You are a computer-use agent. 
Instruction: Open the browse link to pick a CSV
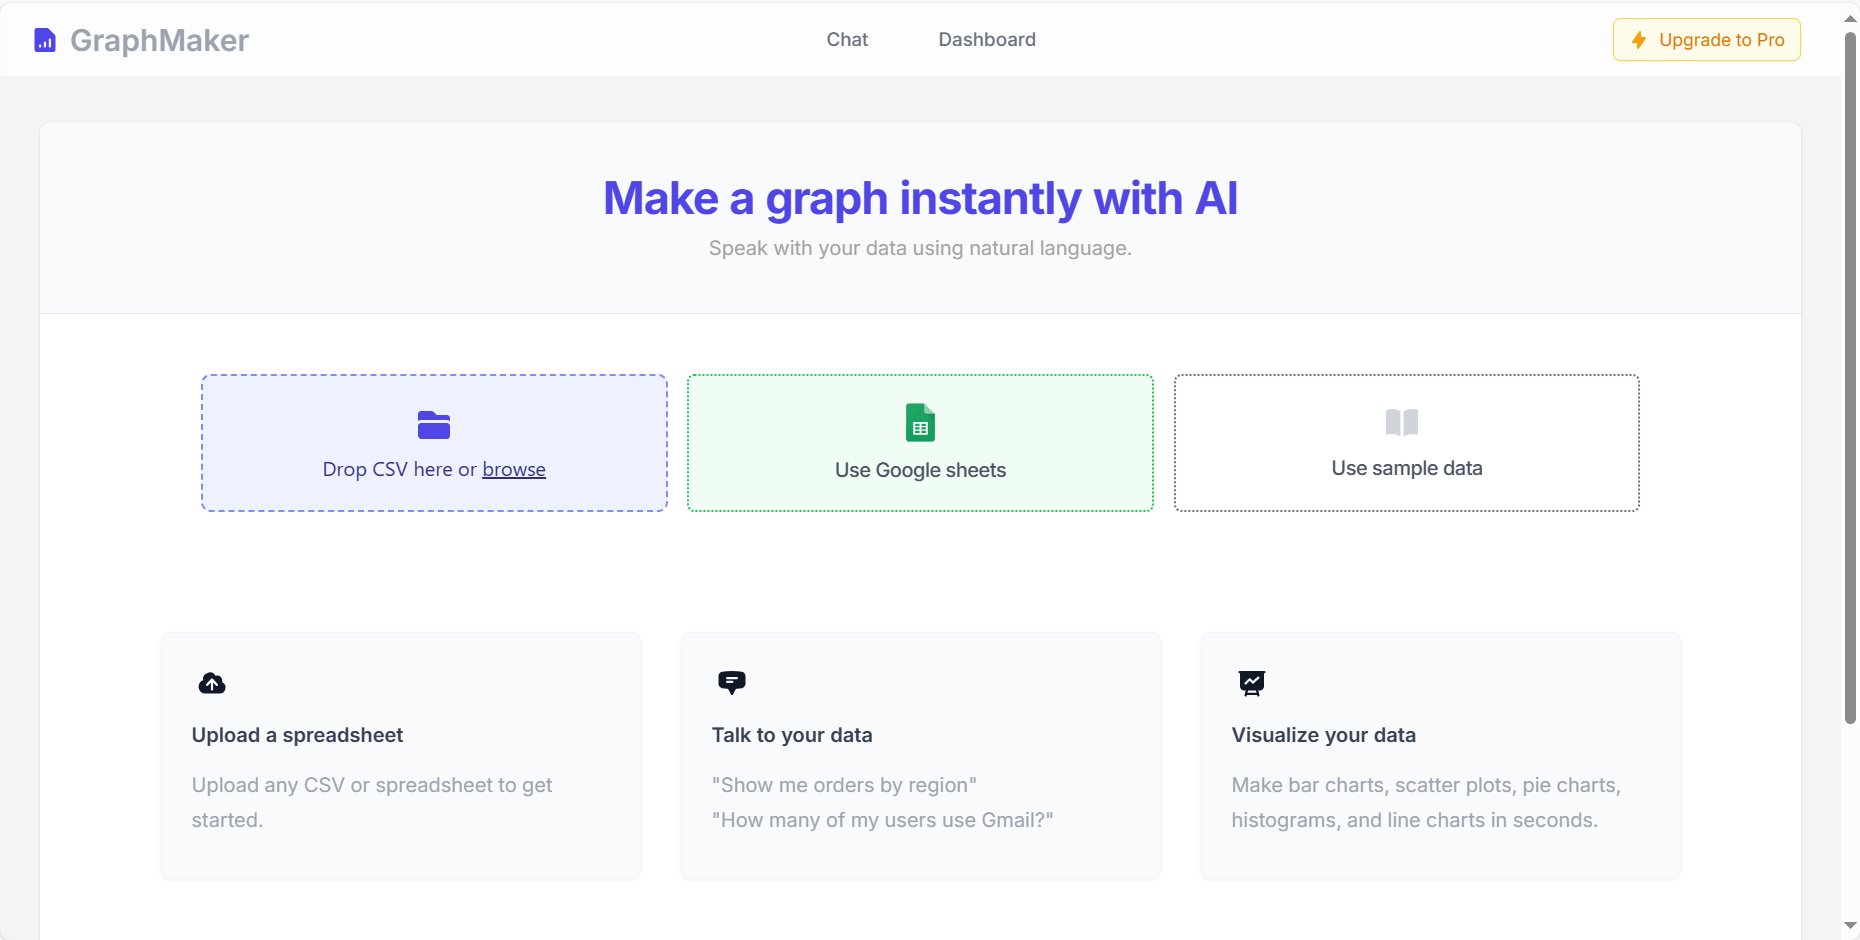(x=514, y=469)
